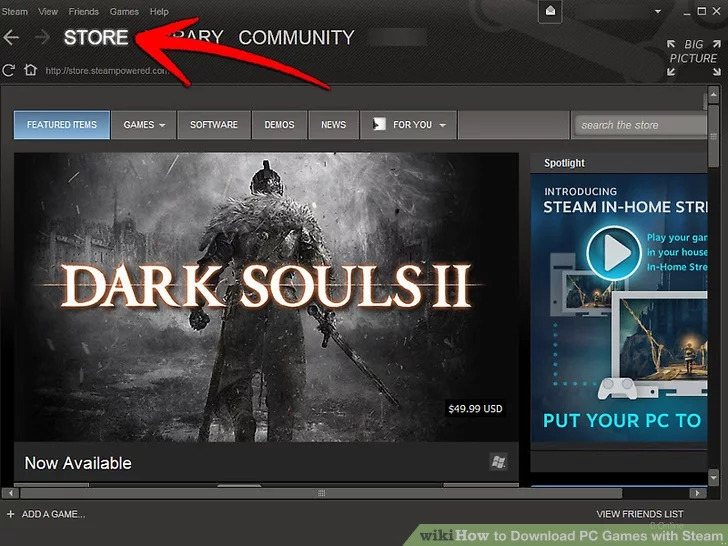Open the Spotlight In-Home Streaming promo
Viewport: 728px width, 546px height.
(619, 308)
